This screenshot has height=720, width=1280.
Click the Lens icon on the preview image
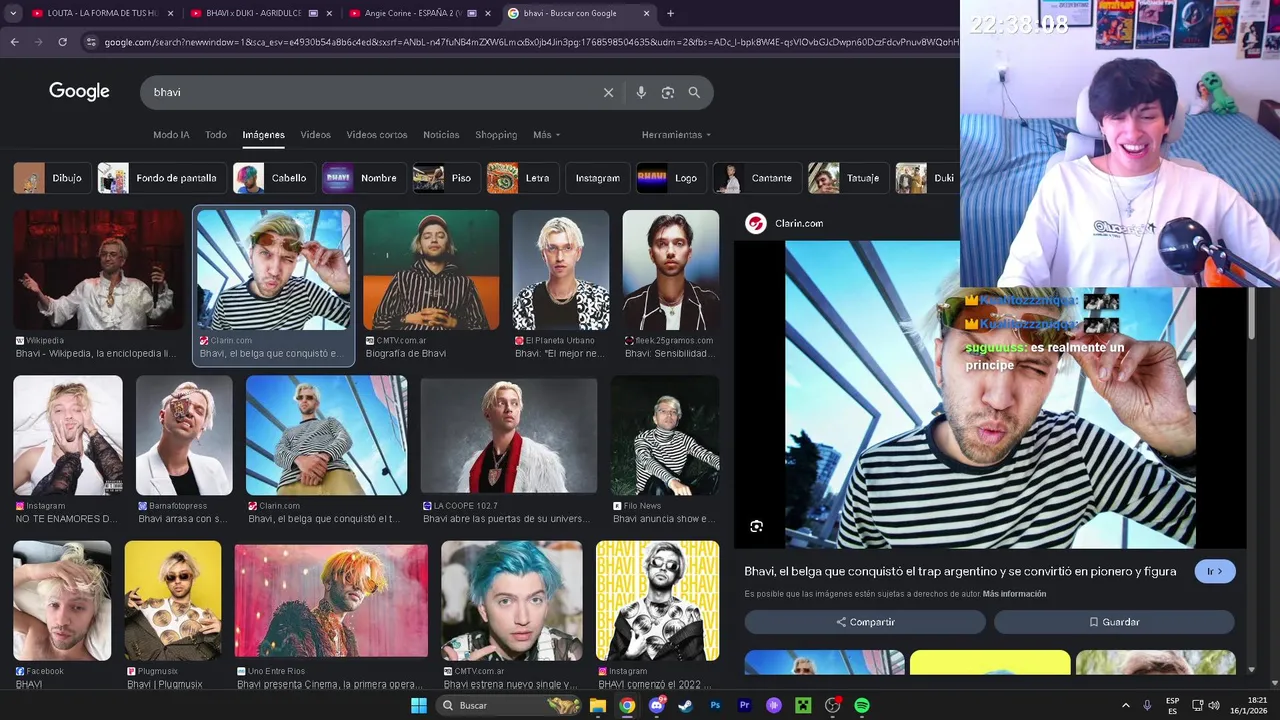[x=756, y=526]
